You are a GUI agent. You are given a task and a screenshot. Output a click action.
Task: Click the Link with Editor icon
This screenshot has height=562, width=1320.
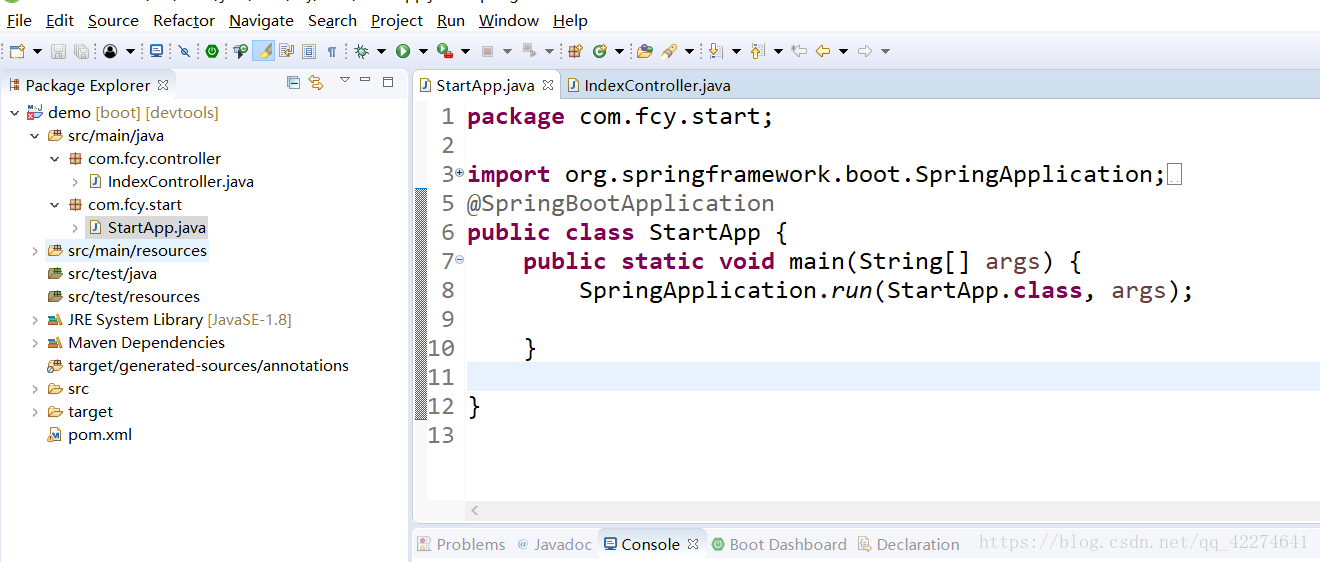coord(316,82)
